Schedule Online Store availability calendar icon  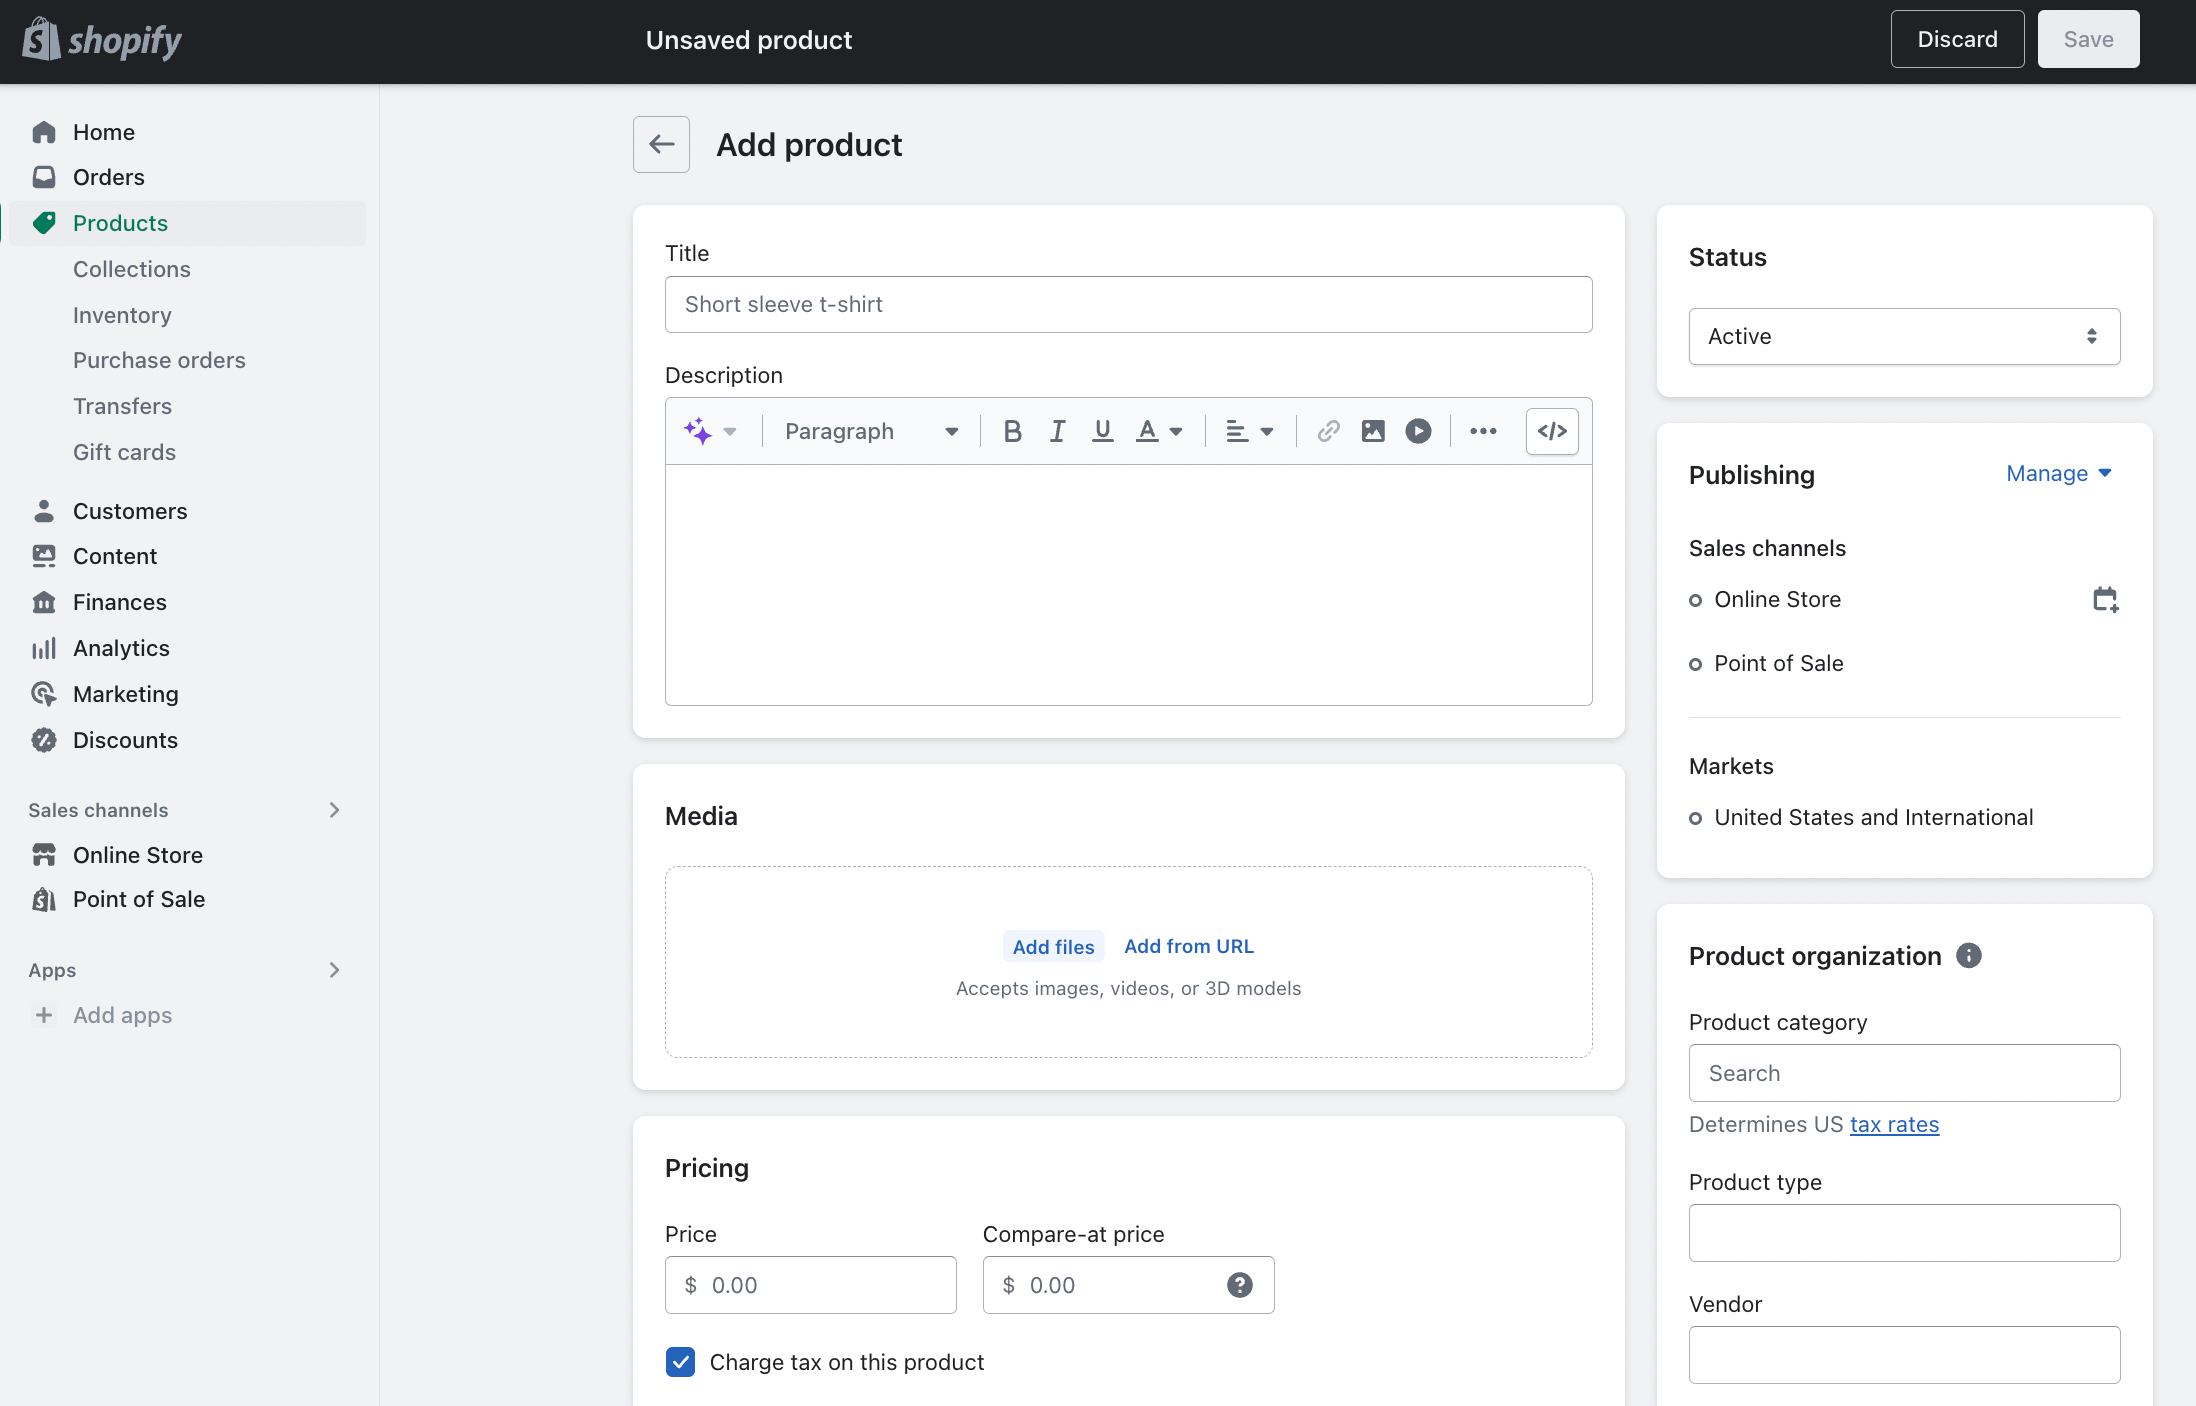(2105, 599)
